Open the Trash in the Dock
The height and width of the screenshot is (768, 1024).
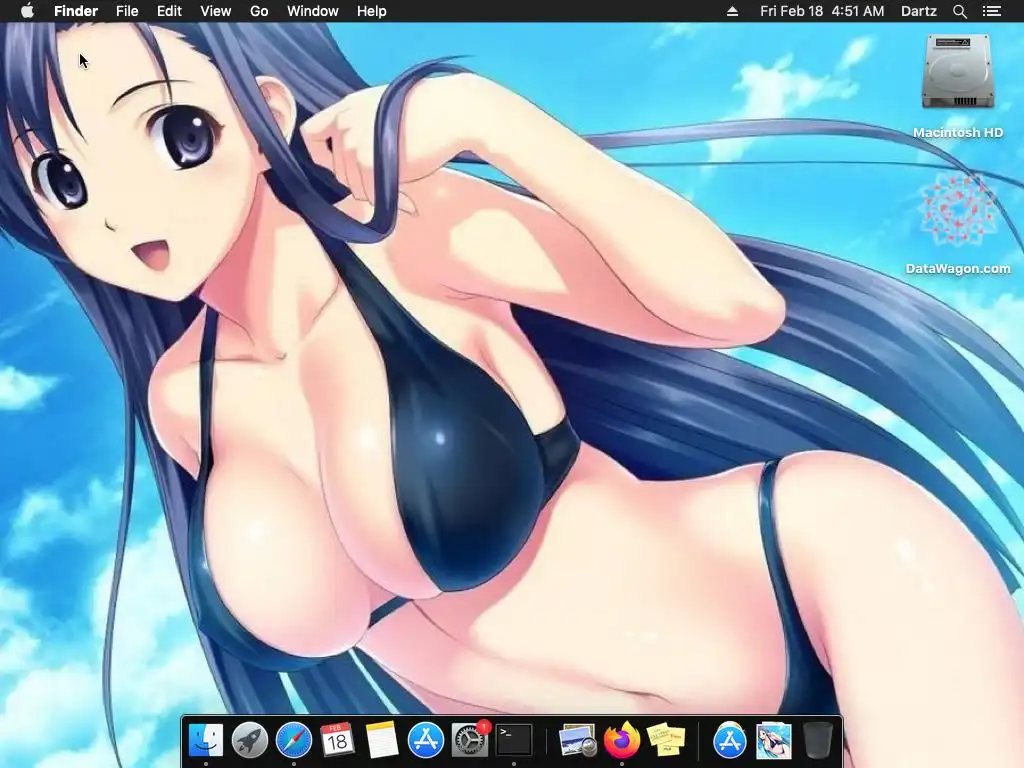tap(818, 741)
